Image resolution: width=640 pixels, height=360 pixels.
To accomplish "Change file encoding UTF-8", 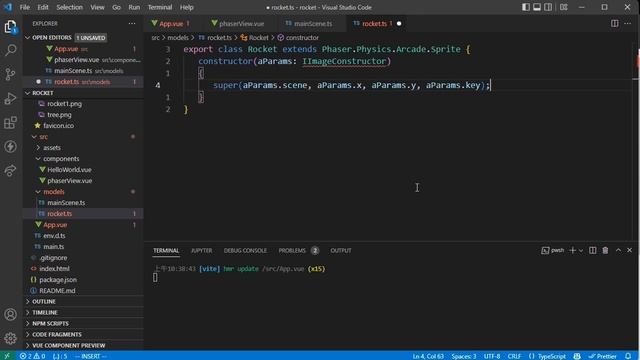I will pos(492,356).
